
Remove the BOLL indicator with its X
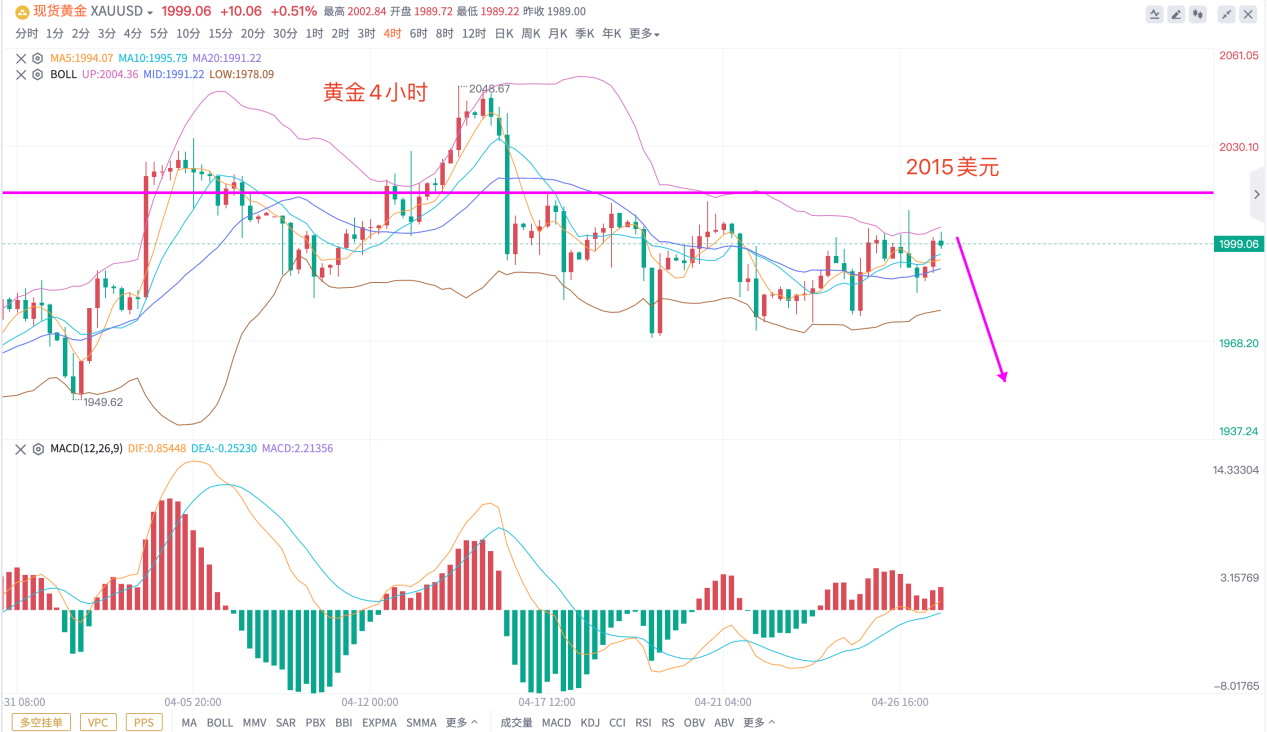click(x=22, y=74)
